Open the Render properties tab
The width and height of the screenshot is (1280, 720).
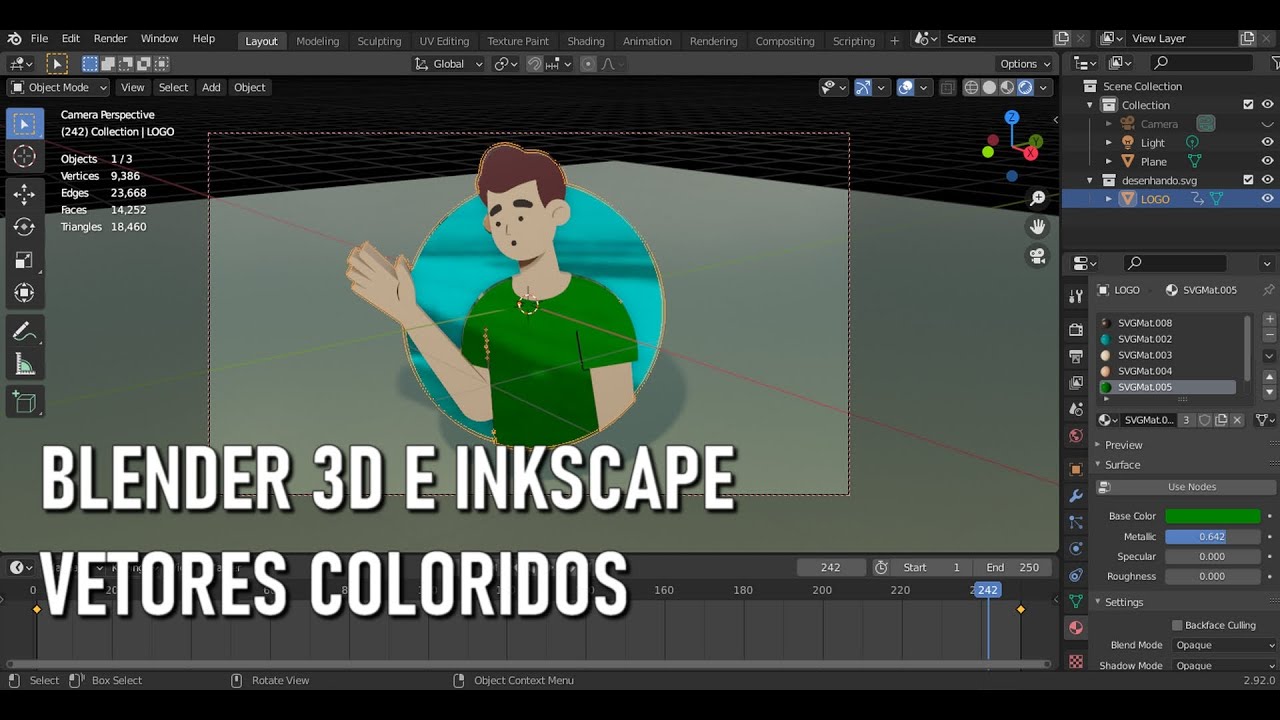pos(1076,329)
